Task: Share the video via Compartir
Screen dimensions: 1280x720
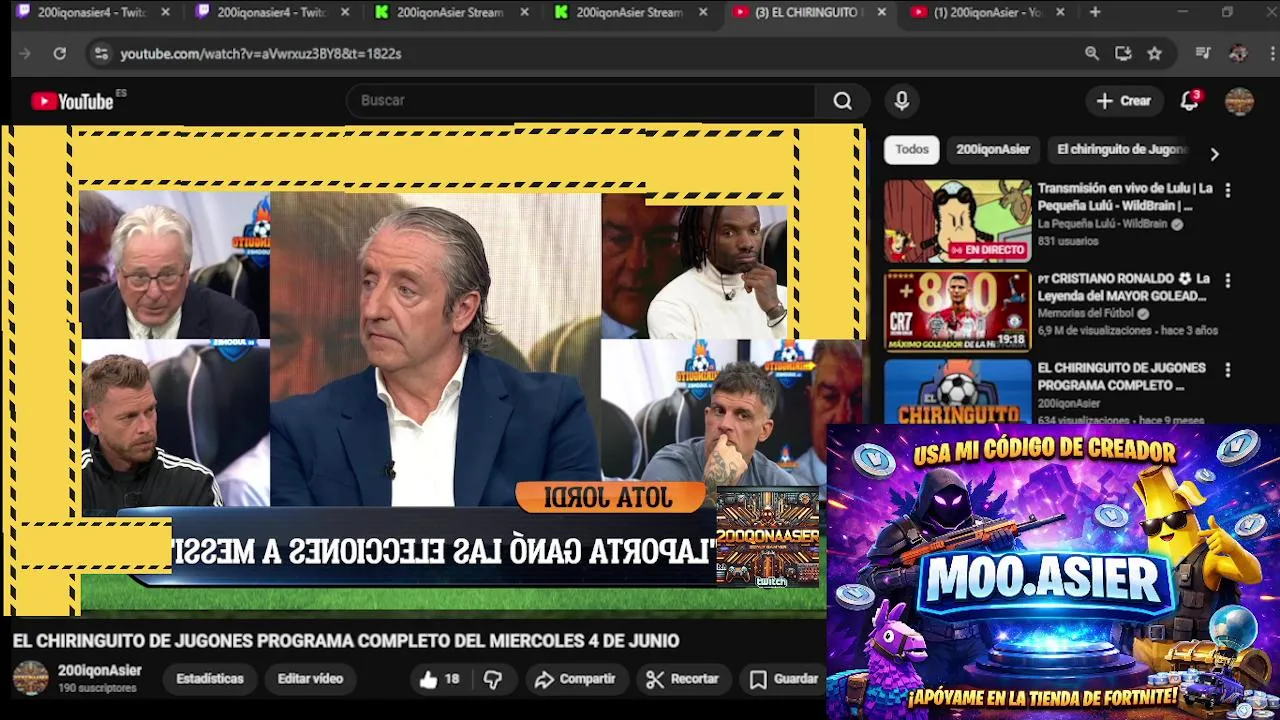Action: coord(575,679)
